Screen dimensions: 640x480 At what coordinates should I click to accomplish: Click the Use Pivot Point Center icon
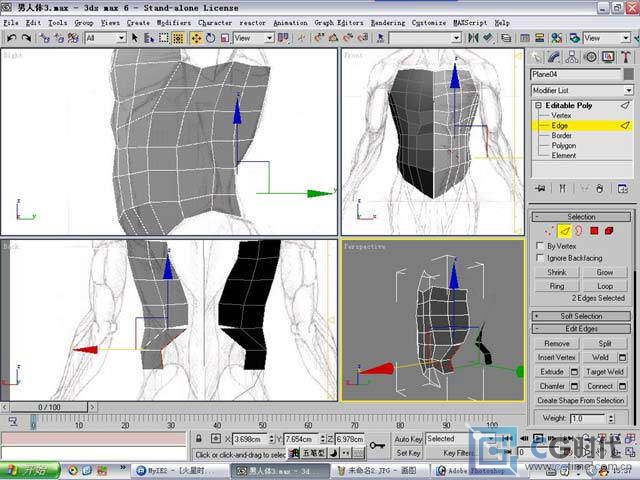point(283,38)
